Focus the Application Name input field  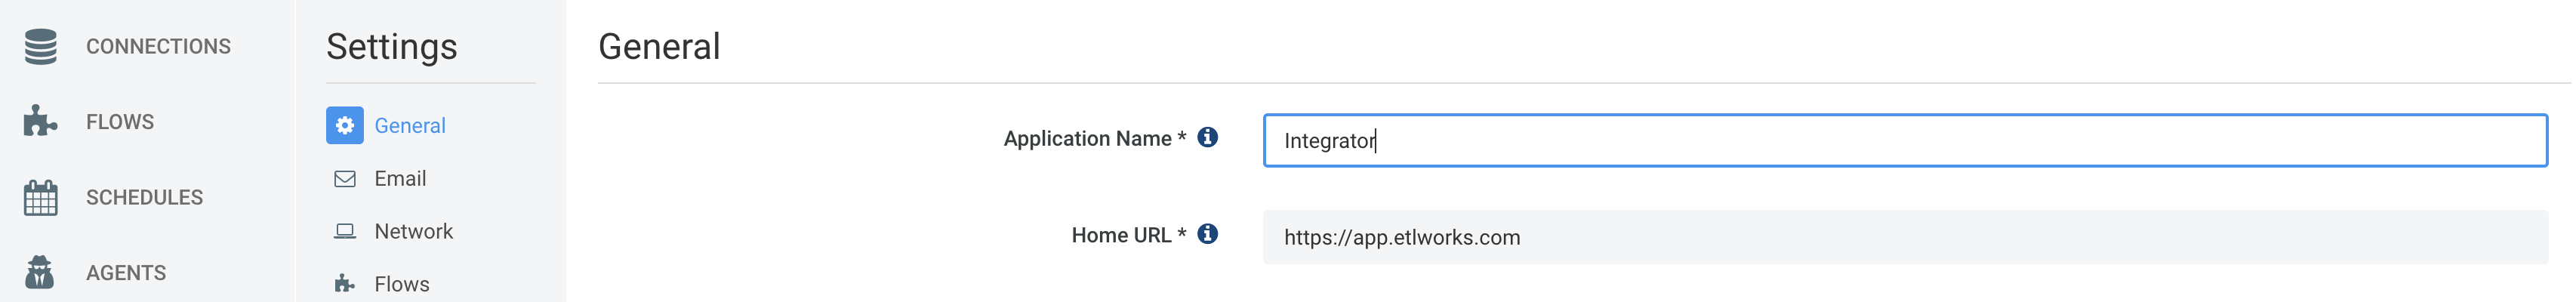(x=1905, y=140)
